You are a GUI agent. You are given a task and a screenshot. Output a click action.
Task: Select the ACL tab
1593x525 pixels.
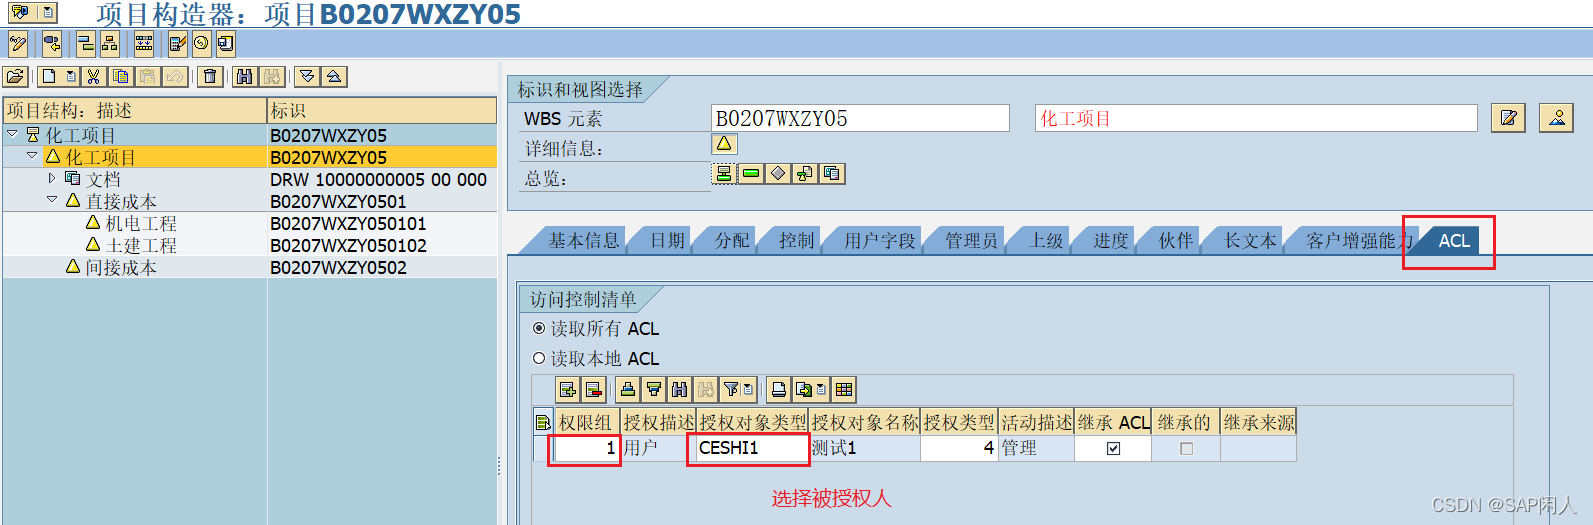click(x=1454, y=240)
